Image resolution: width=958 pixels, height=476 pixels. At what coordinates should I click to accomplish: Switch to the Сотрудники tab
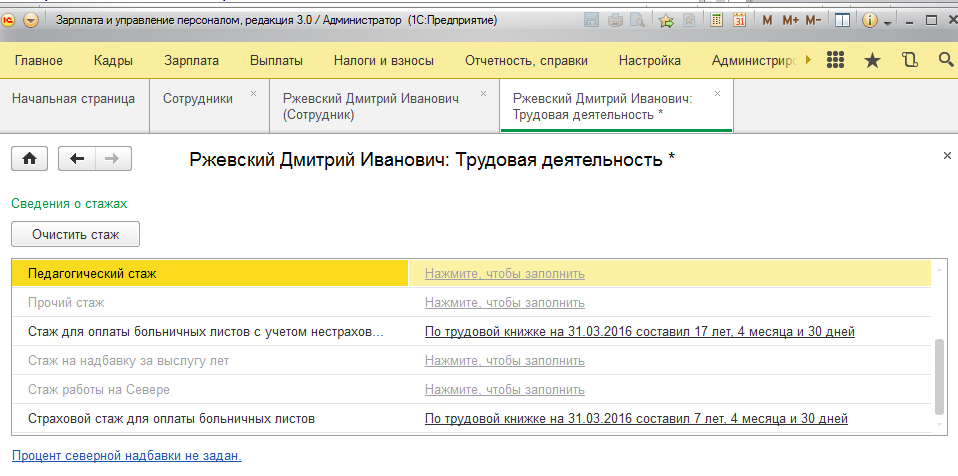[x=198, y=98]
